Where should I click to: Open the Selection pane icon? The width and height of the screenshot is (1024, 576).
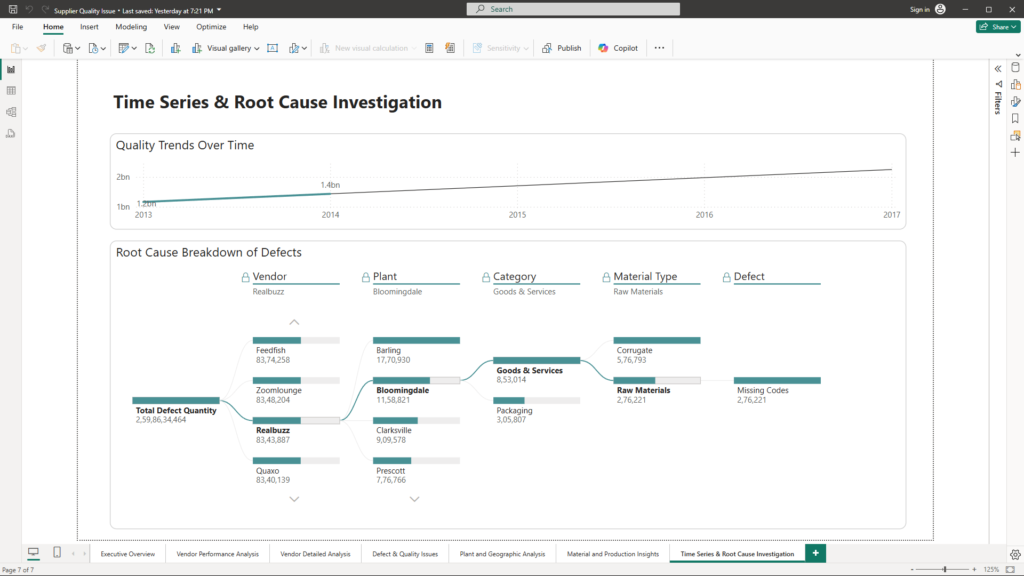[1015, 135]
